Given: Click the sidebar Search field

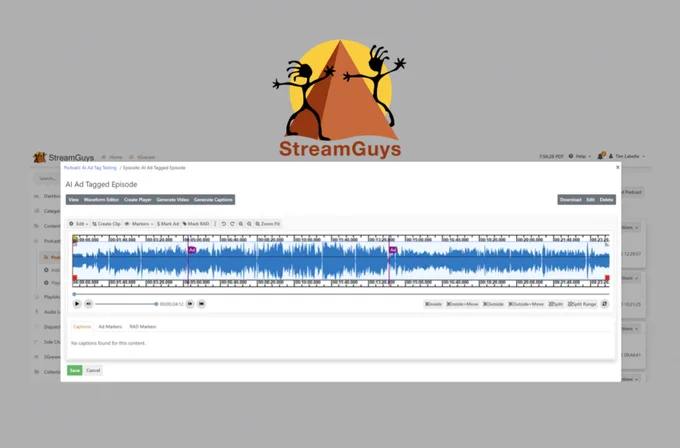Looking at the screenshot, I should pos(47,178).
